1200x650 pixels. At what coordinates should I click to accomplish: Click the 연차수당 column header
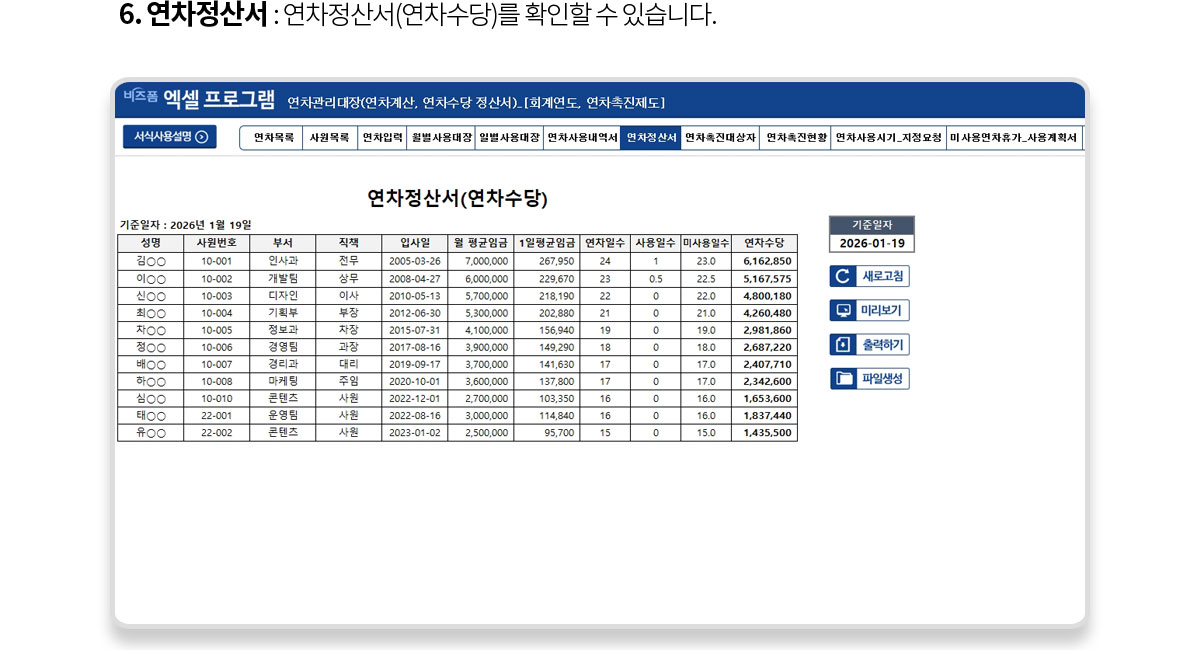764,243
